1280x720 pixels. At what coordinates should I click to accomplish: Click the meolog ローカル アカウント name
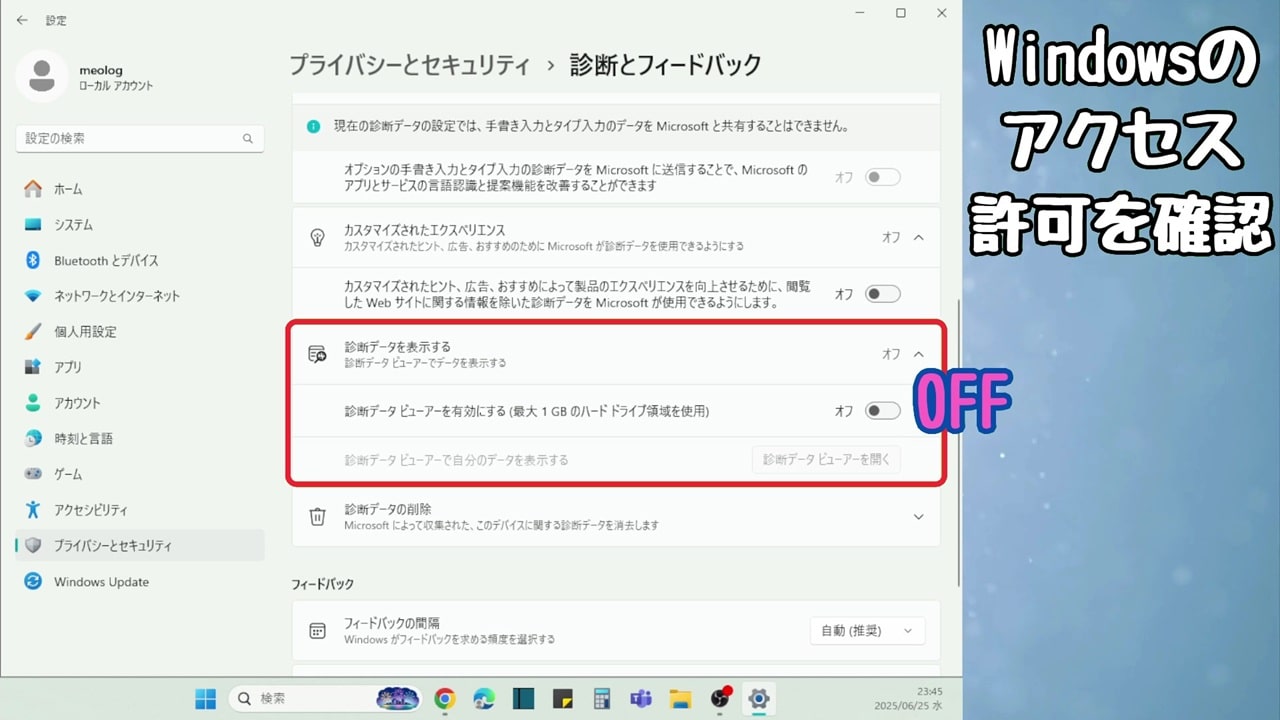coord(116,78)
